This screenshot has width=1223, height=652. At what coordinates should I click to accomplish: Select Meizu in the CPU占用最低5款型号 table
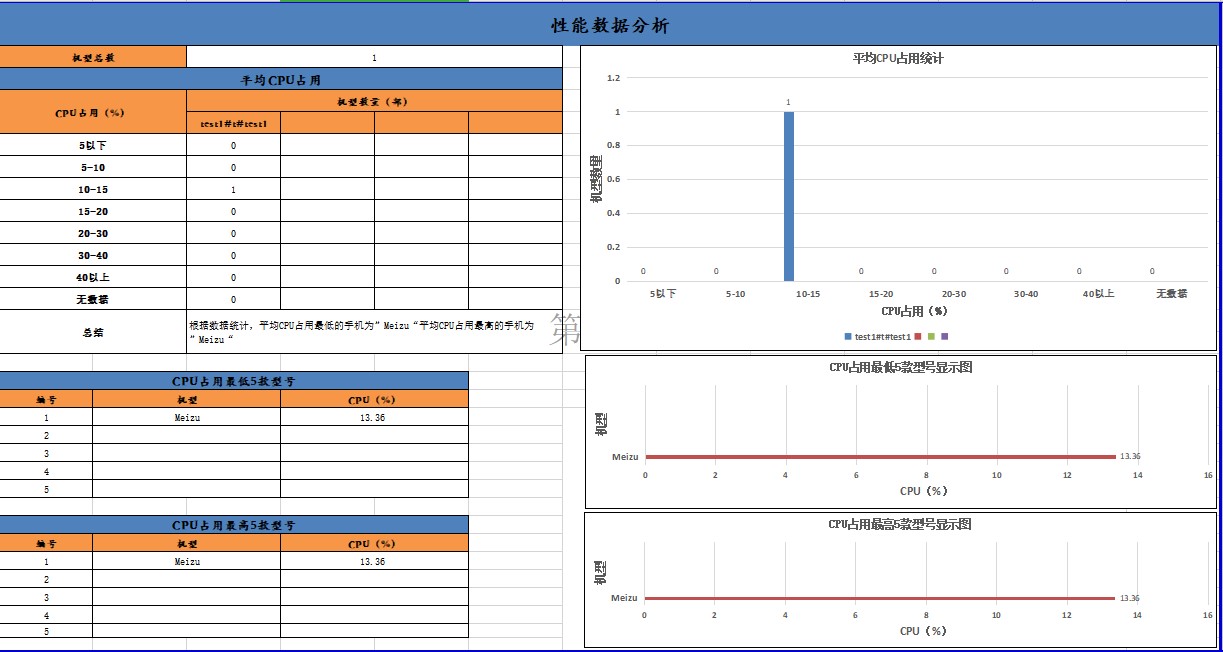click(186, 418)
